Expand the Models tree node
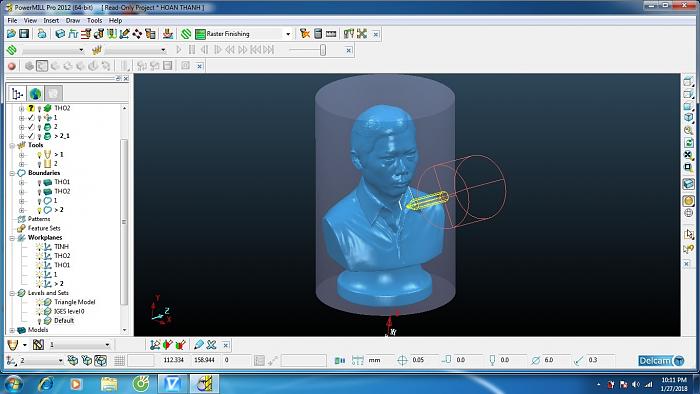 12,330
